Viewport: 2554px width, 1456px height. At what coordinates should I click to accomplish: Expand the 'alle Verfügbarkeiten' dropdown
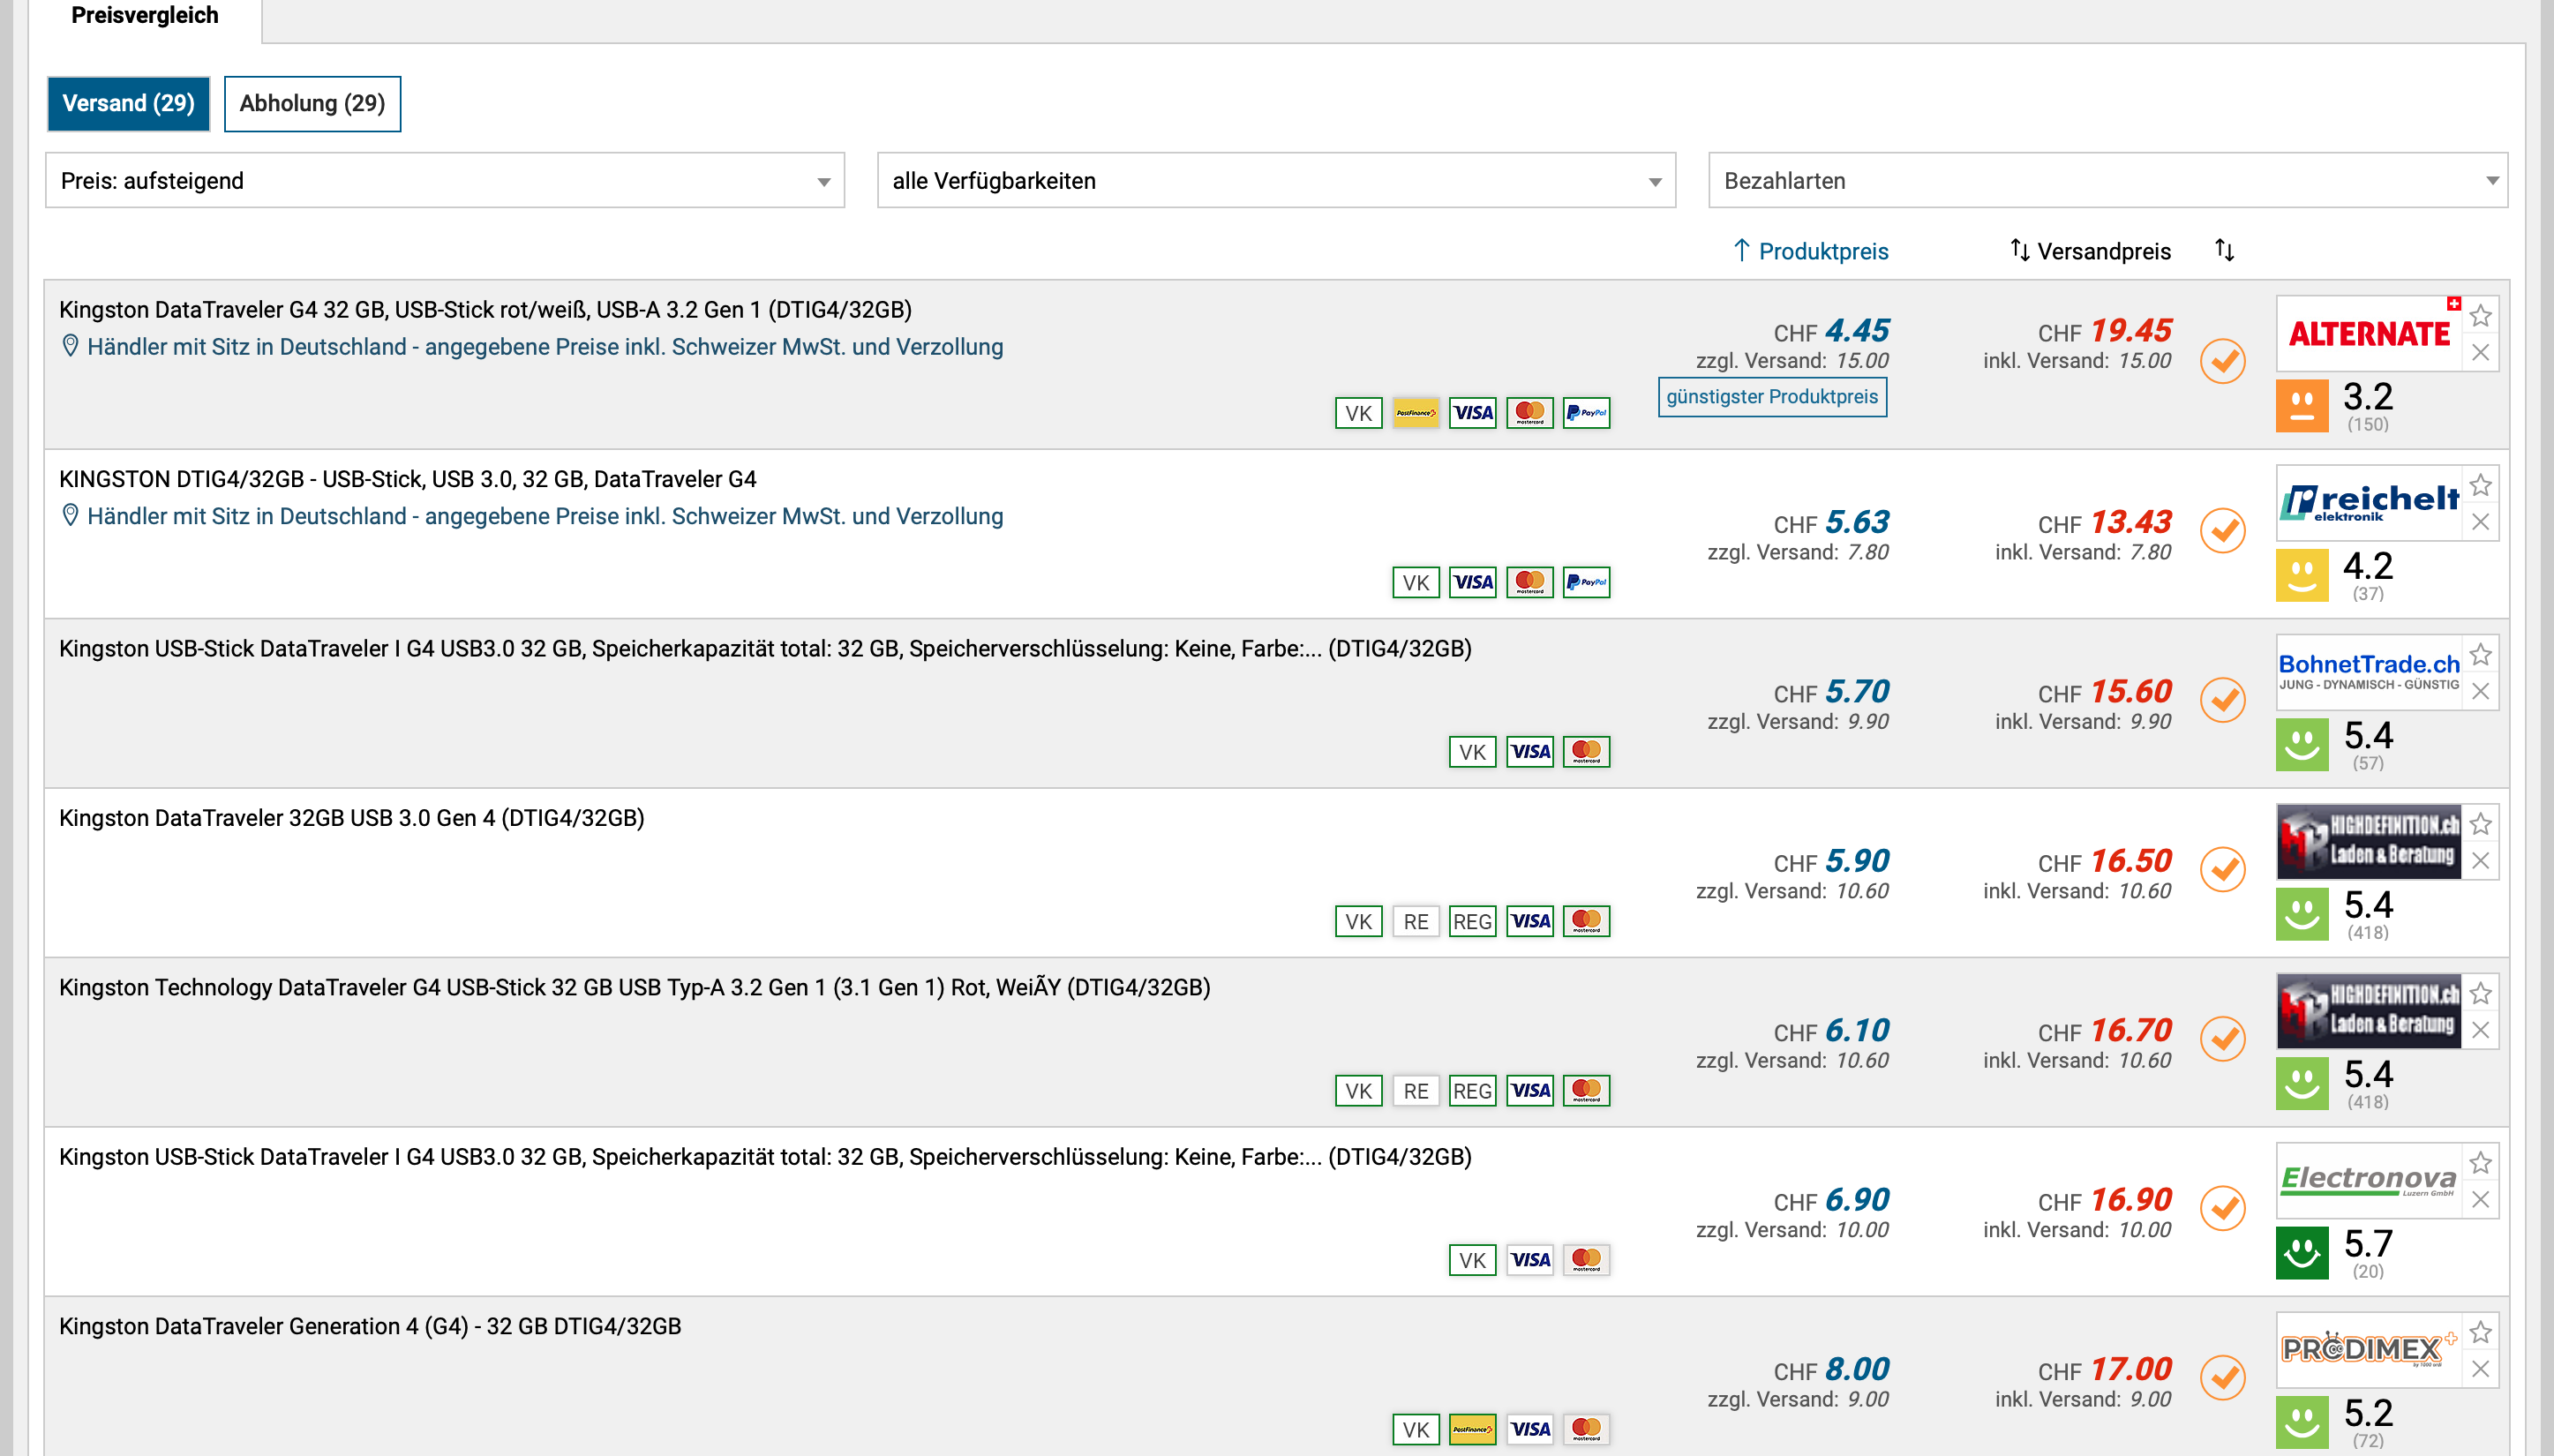coord(1276,181)
